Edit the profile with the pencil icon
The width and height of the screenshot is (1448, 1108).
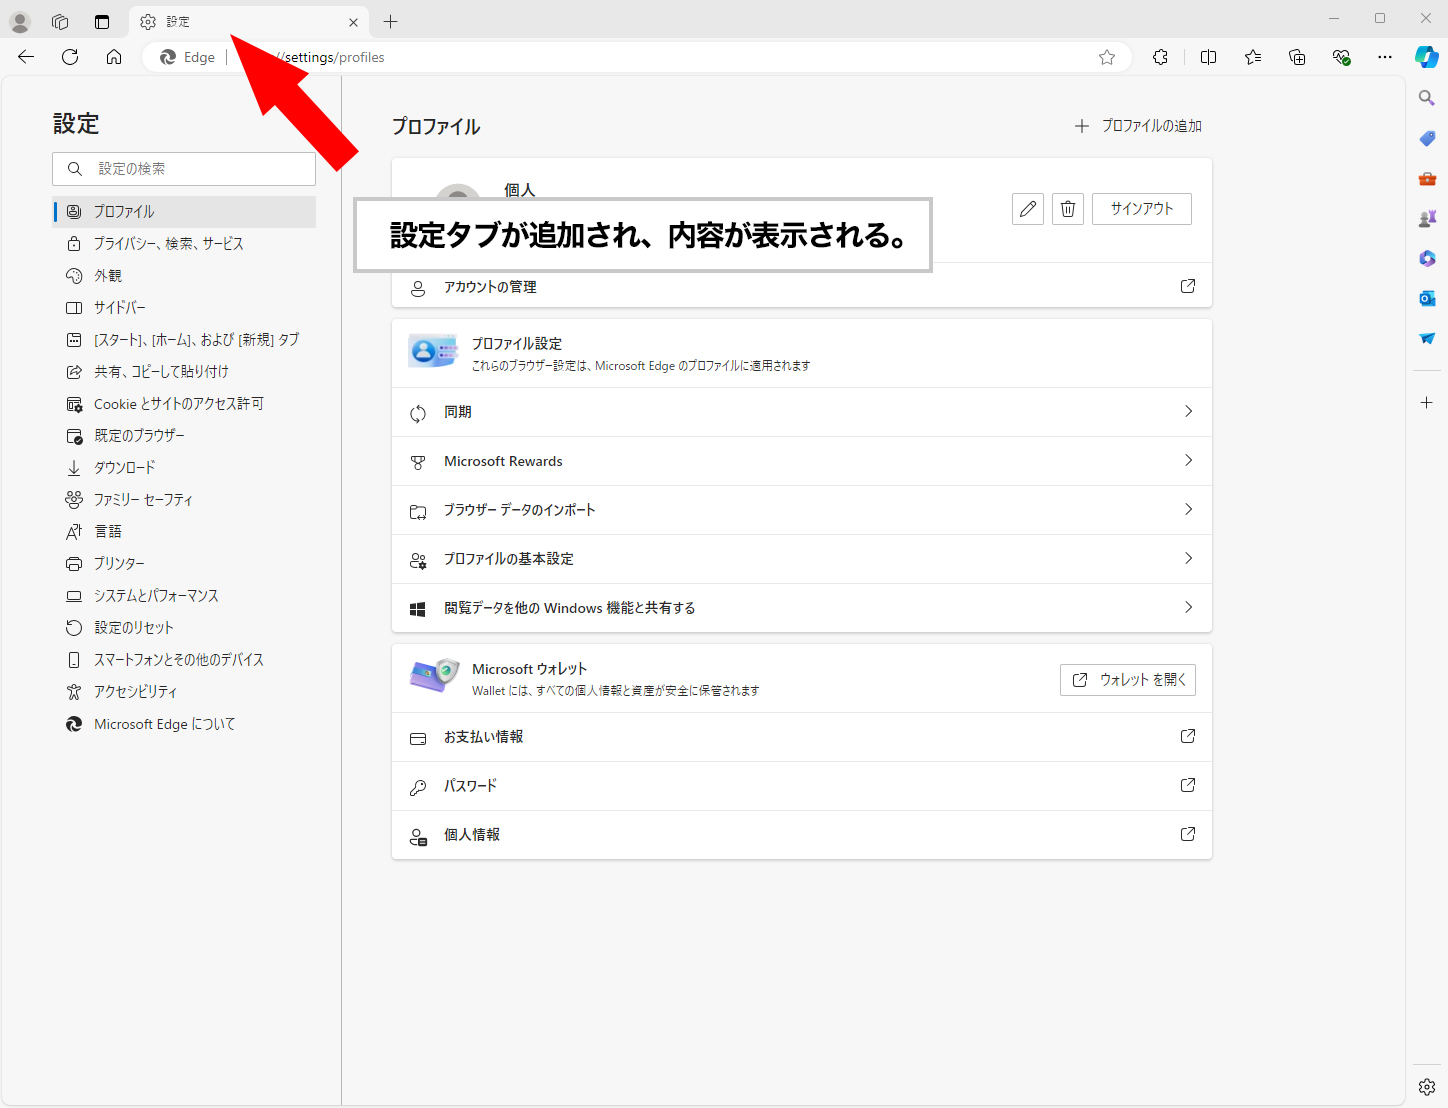tap(1028, 209)
